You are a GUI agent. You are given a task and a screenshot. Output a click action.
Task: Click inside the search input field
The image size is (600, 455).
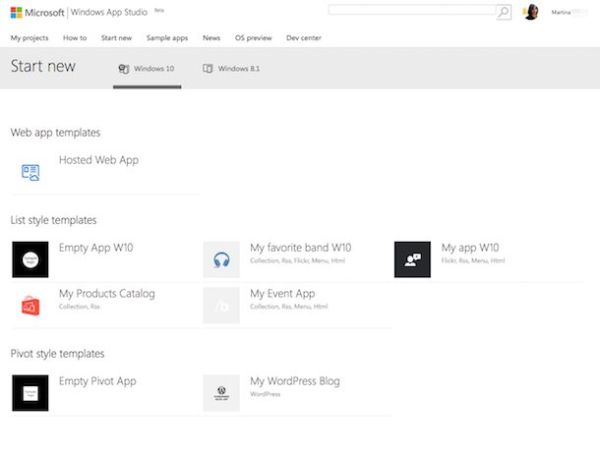pyautogui.click(x=411, y=12)
